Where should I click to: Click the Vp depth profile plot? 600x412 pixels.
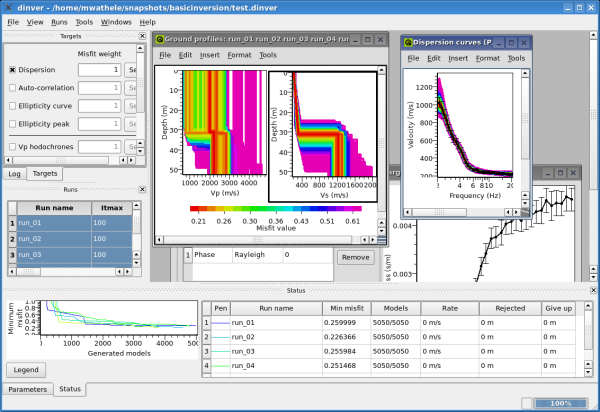pos(225,122)
